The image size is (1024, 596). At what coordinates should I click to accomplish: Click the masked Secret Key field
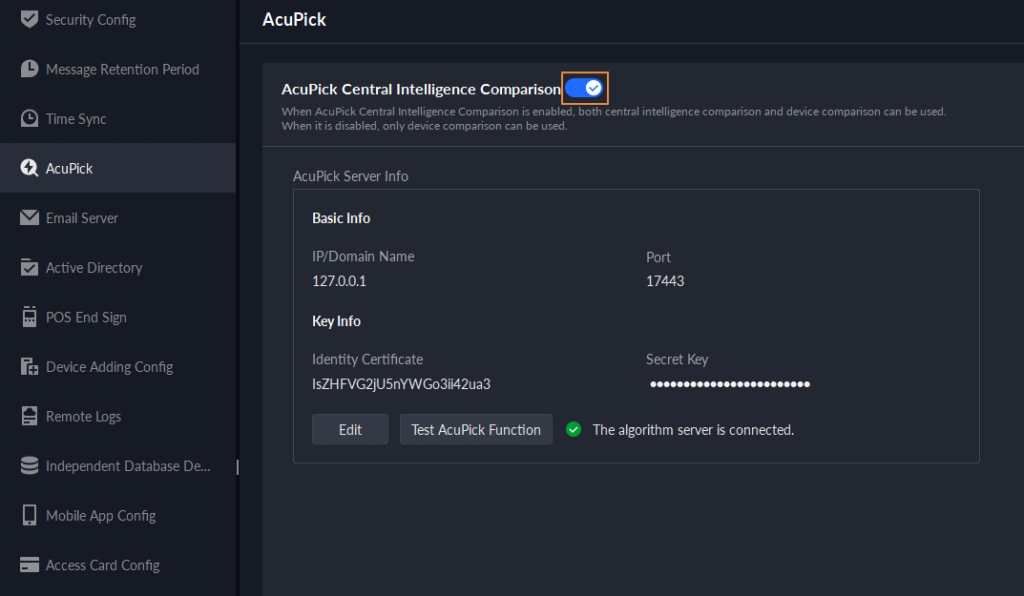[x=729, y=384]
